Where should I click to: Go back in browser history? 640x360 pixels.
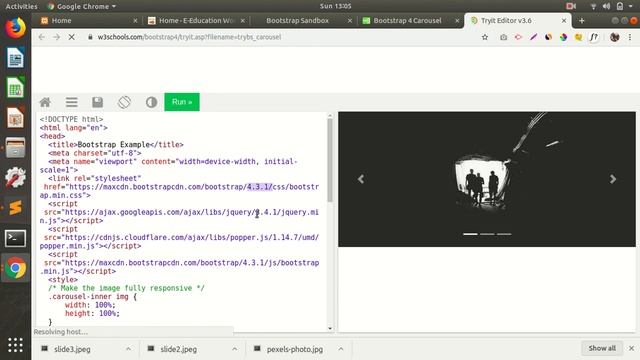tap(42, 37)
